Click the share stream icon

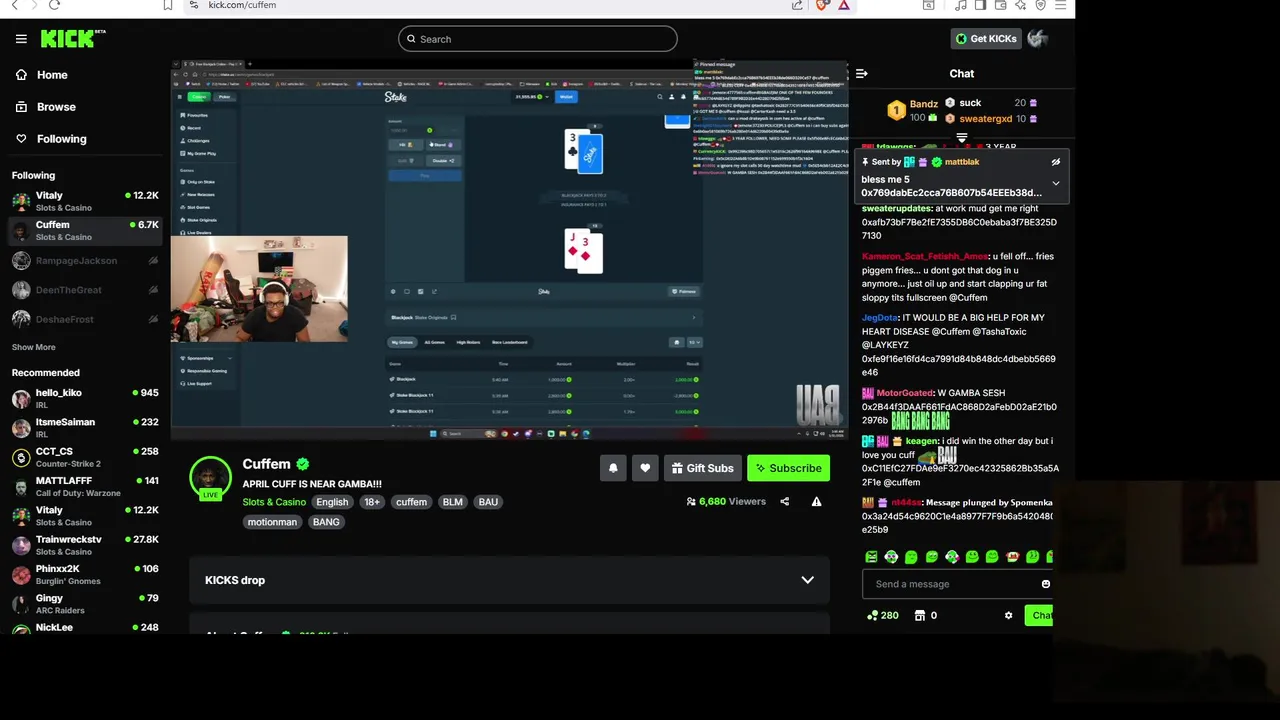click(x=785, y=502)
